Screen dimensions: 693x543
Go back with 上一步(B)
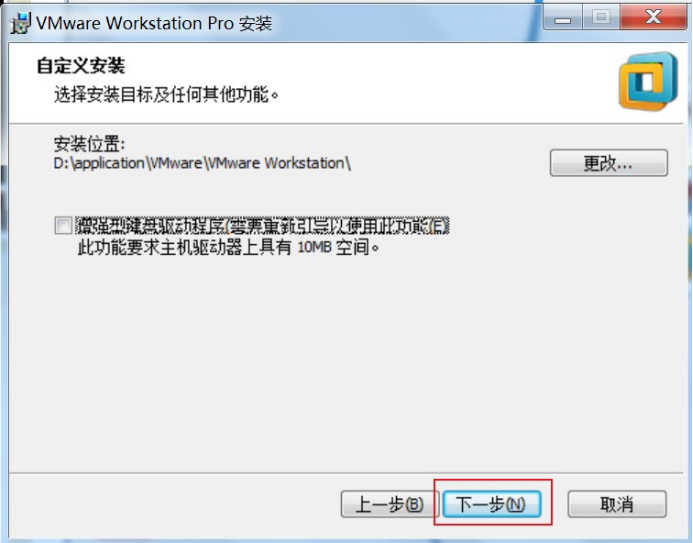click(x=389, y=504)
